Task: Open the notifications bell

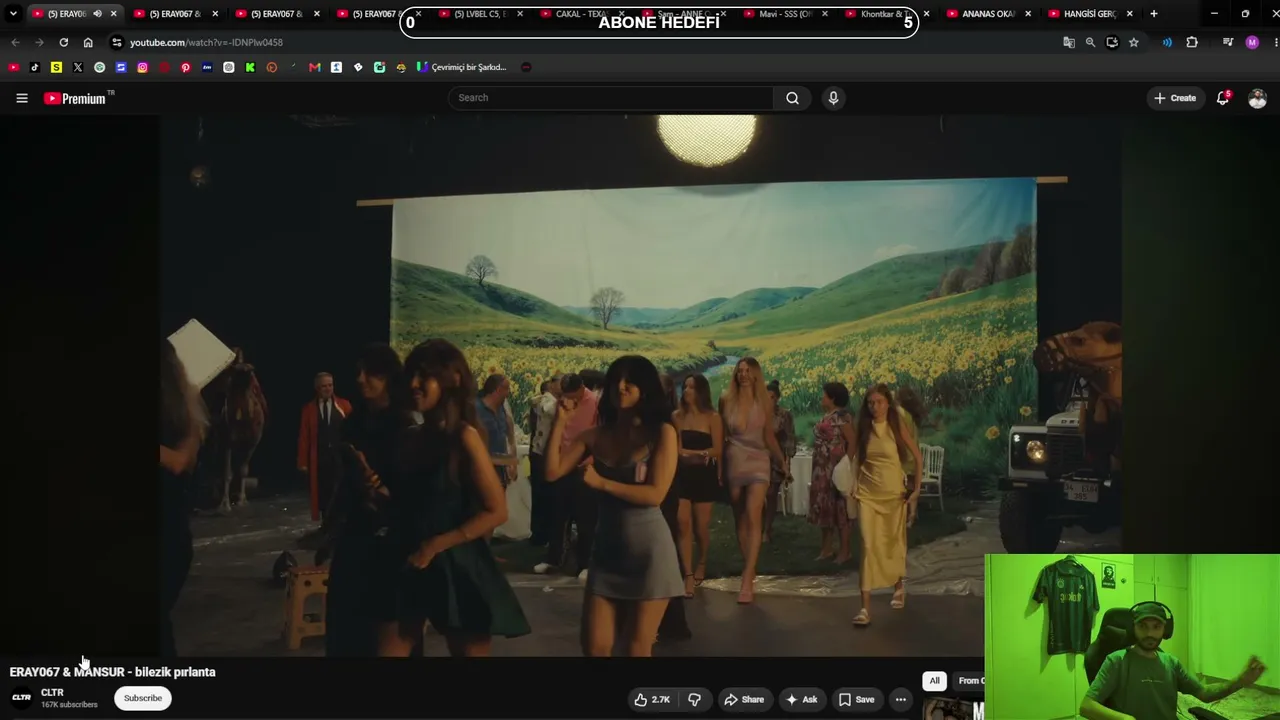Action: (x=1223, y=98)
